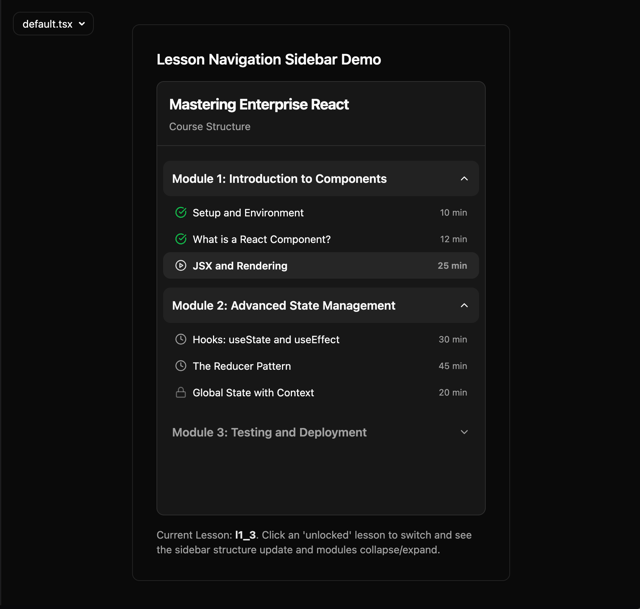Open the Setup and Environment lesson
The image size is (640, 609).
pos(321,213)
